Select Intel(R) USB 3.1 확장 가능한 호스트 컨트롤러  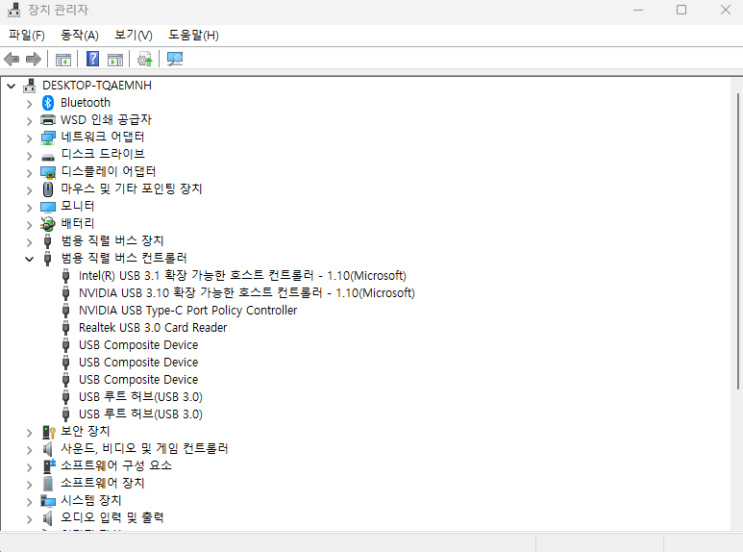(x=243, y=276)
